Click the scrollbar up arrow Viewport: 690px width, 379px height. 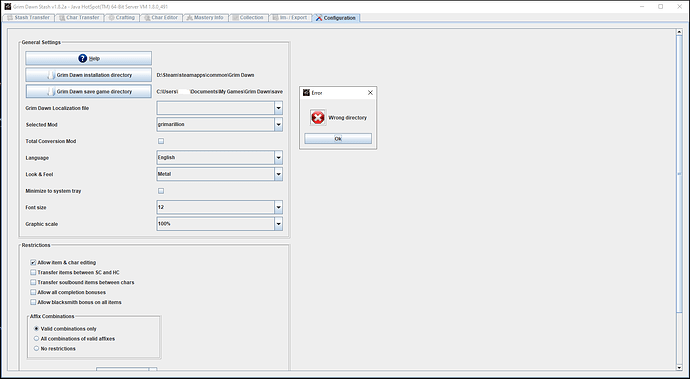[x=679, y=32]
